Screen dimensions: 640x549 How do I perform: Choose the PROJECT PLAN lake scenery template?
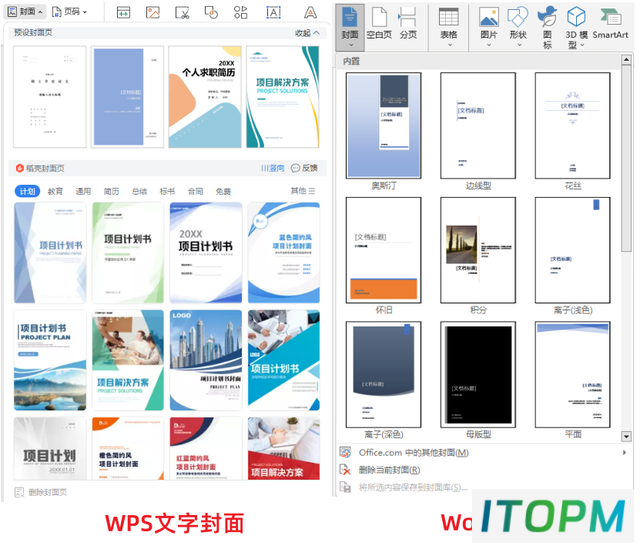pyautogui.click(x=50, y=360)
